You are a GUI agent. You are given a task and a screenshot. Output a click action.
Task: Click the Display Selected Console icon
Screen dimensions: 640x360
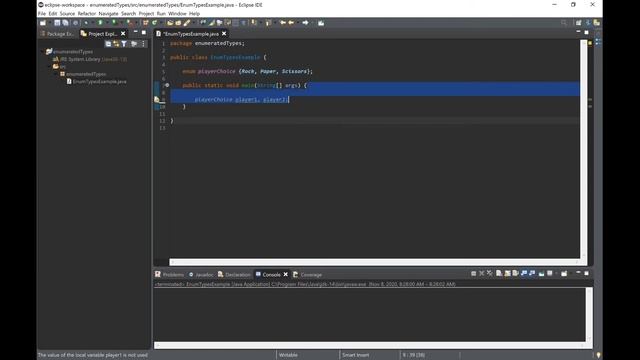[550, 273]
